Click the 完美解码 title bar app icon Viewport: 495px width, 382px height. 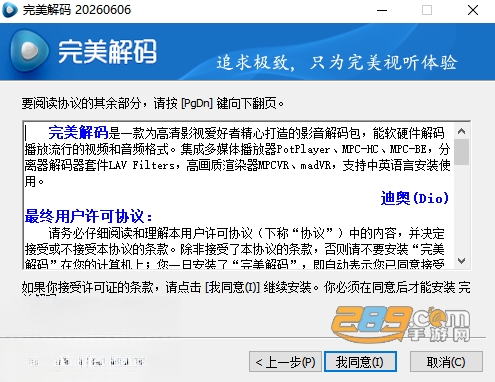(x=10, y=10)
